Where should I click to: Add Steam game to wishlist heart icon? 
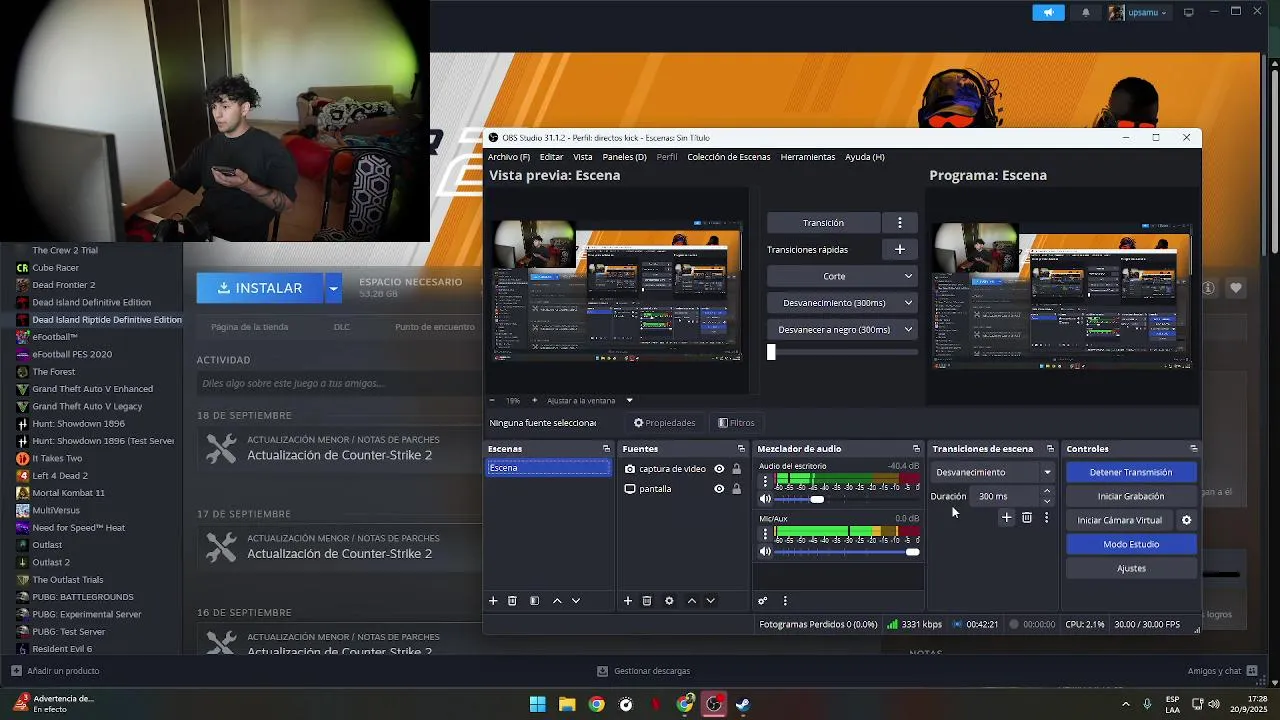click(x=1236, y=288)
